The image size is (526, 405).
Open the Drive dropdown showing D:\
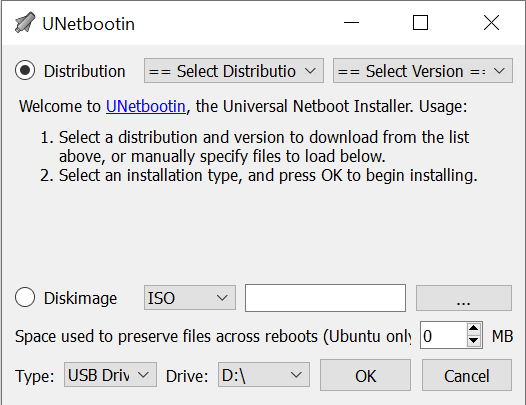pyautogui.click(x=264, y=374)
